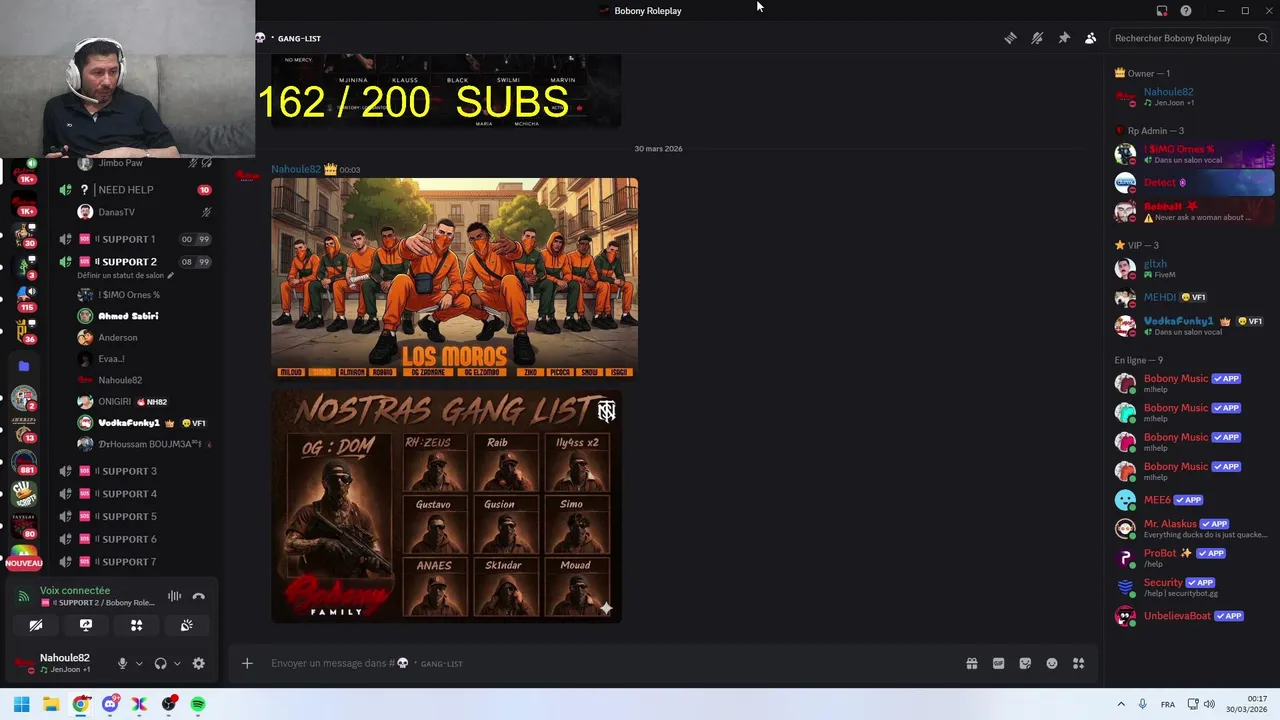Open the apps launcher in message bar

tap(1078, 663)
